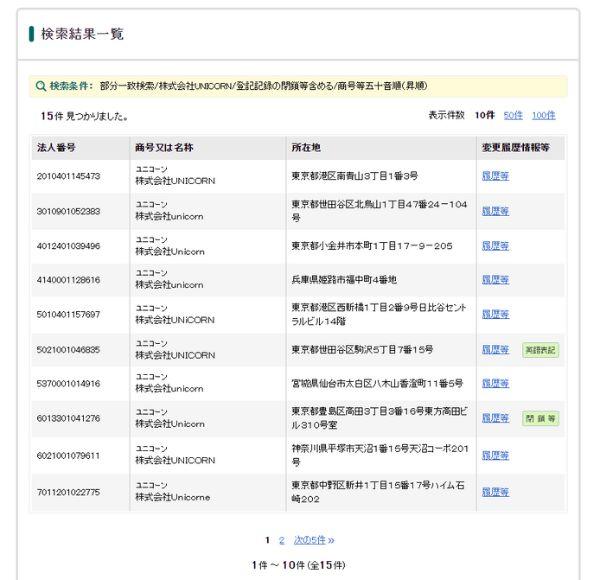600x580 pixels.
Task: Go to results page 2
Action: point(282,540)
